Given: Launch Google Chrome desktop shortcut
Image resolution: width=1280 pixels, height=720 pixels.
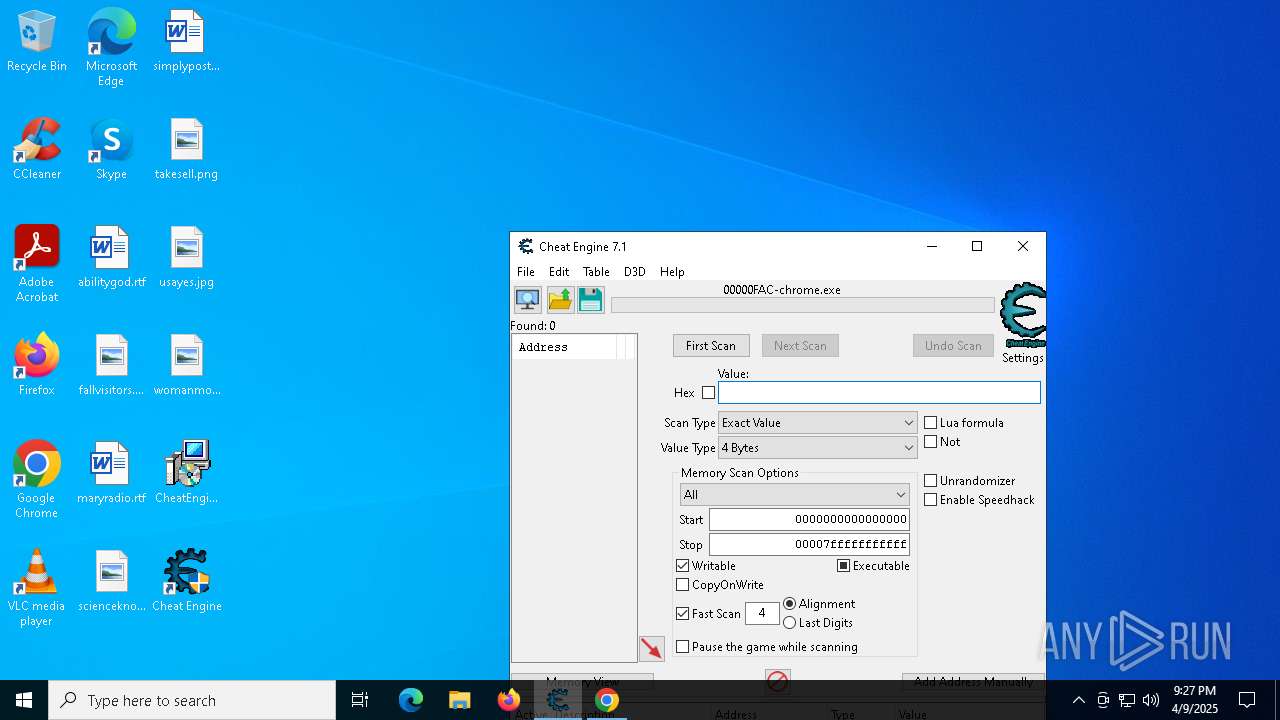Looking at the screenshot, I should click(37, 480).
